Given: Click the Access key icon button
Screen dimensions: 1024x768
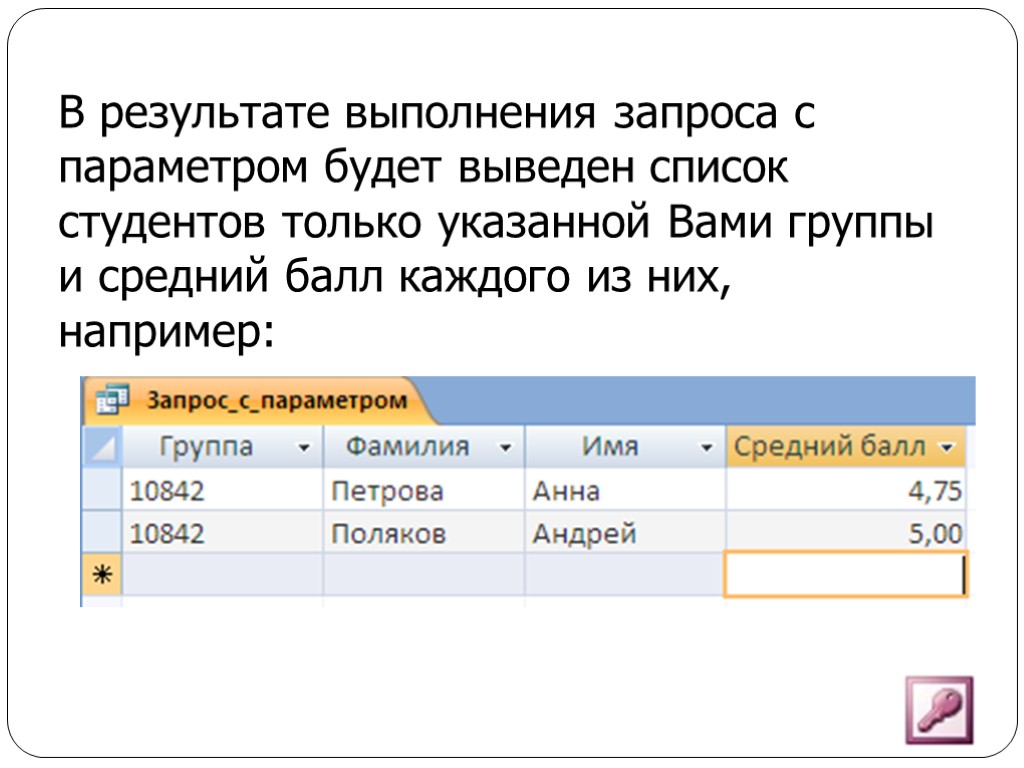Looking at the screenshot, I should 939,710.
